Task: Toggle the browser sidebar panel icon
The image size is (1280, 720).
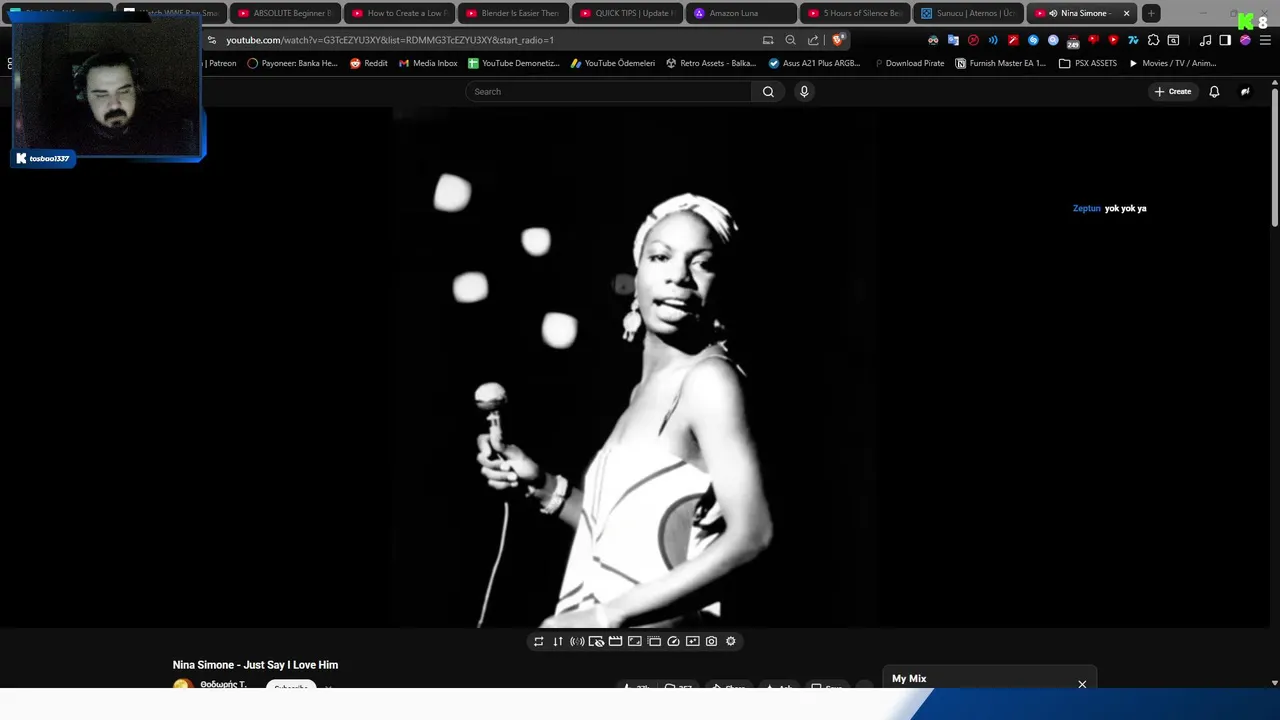Action: coord(1225,40)
